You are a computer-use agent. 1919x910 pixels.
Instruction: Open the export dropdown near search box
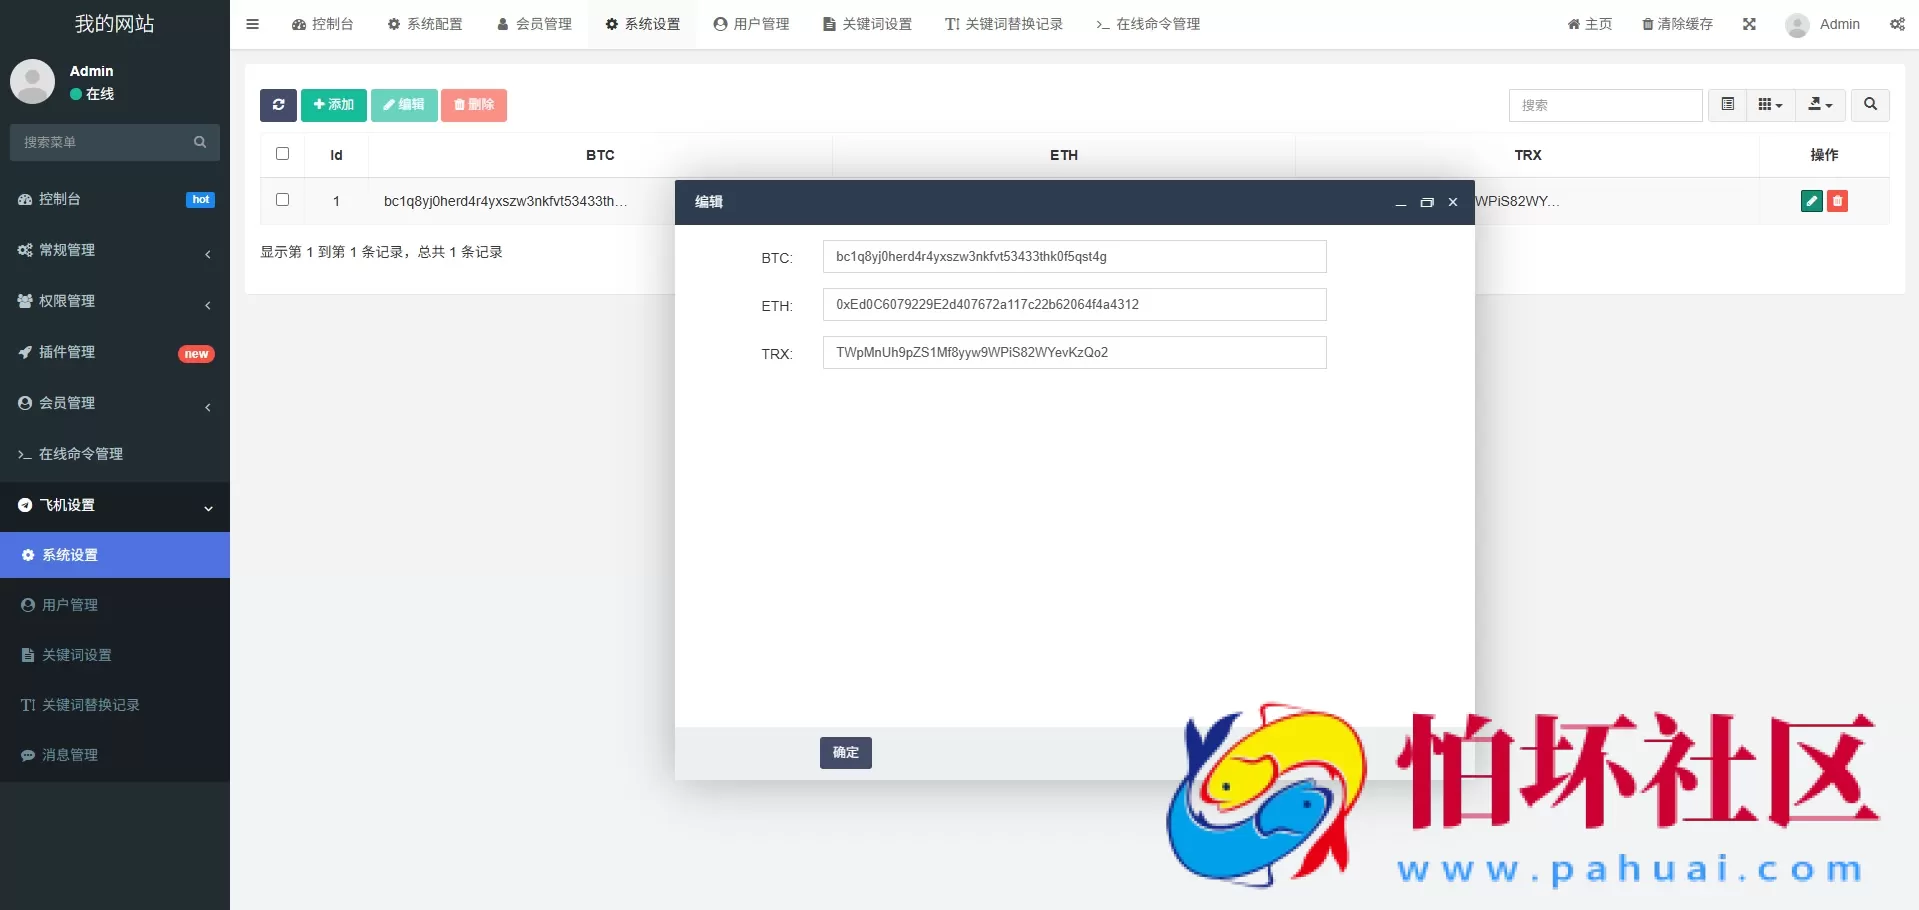[1819, 105]
